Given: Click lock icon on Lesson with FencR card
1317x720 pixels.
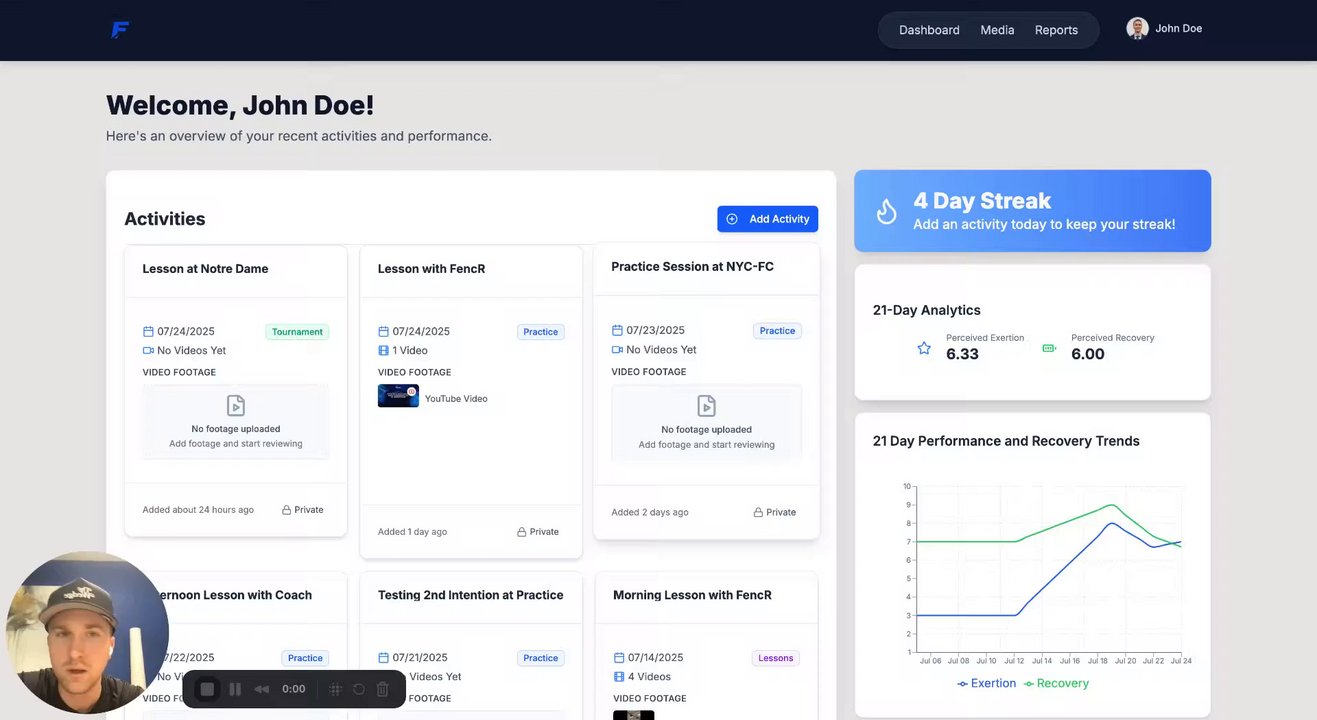Looking at the screenshot, I should pyautogui.click(x=521, y=532).
